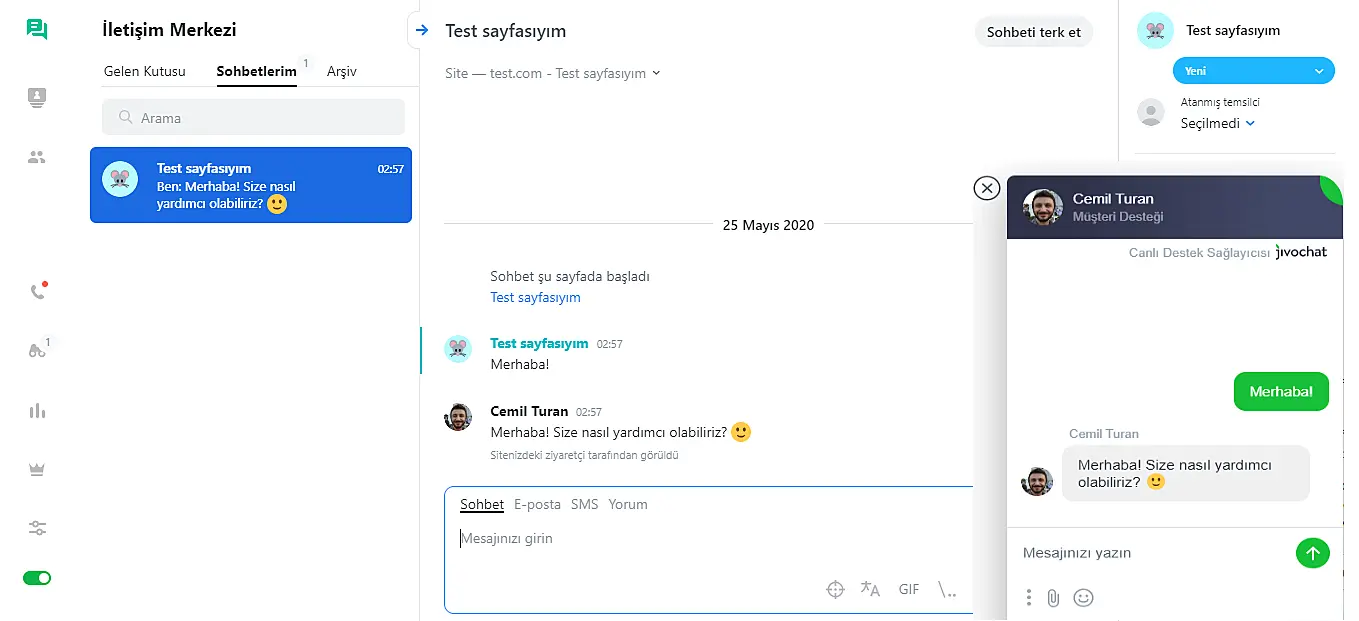
Task: Click the GIF button in message editor
Action: tap(908, 590)
